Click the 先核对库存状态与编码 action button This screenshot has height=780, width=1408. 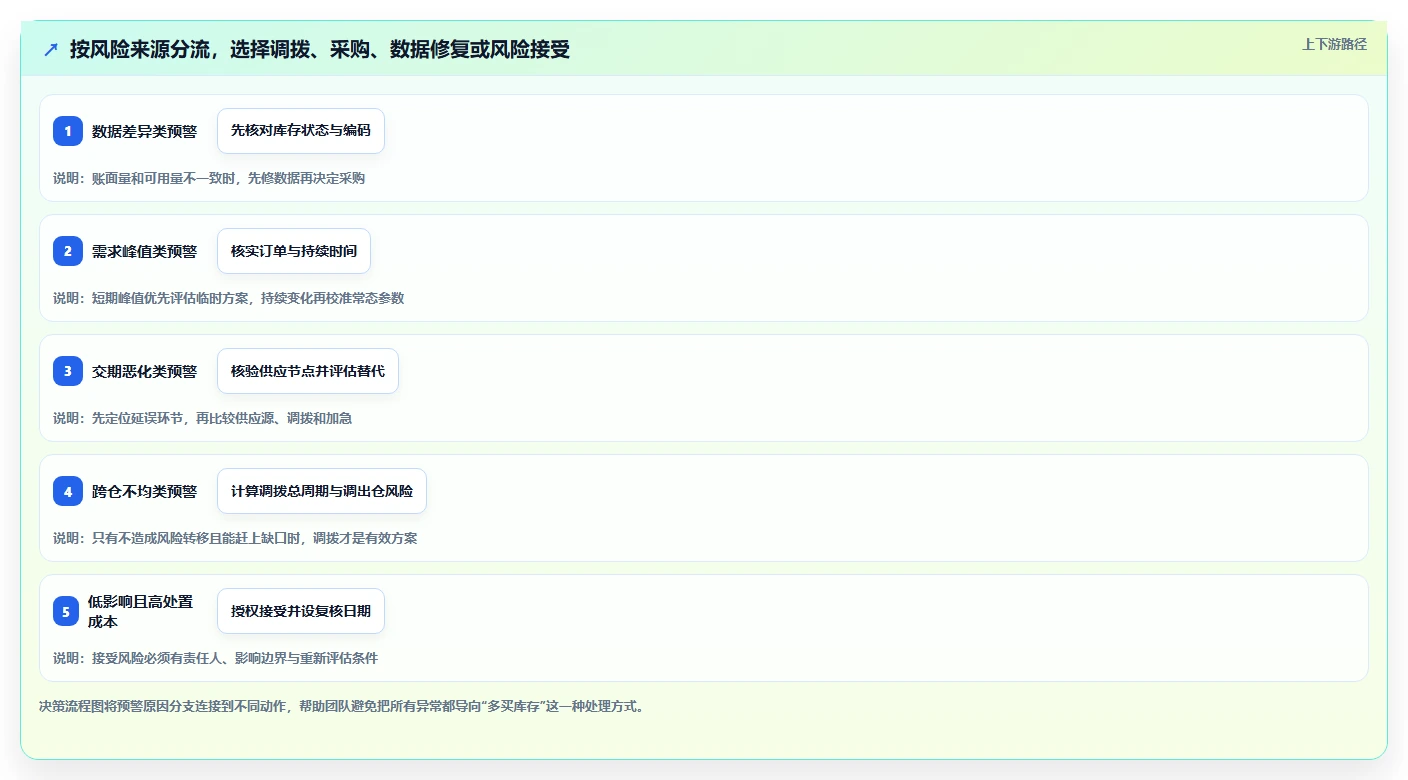[301, 131]
